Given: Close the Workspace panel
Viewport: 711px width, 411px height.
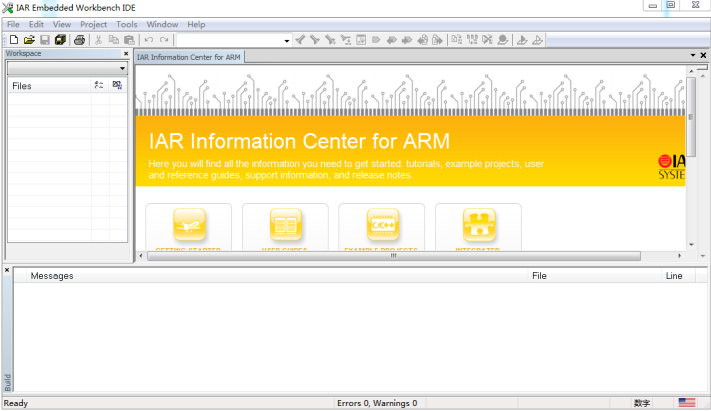Looking at the screenshot, I should [x=126, y=54].
